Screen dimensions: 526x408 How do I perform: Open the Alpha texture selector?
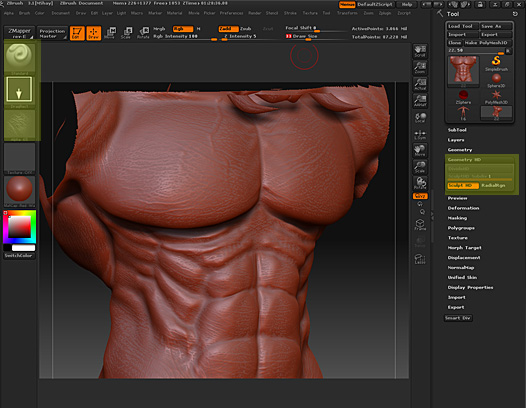click(19, 124)
